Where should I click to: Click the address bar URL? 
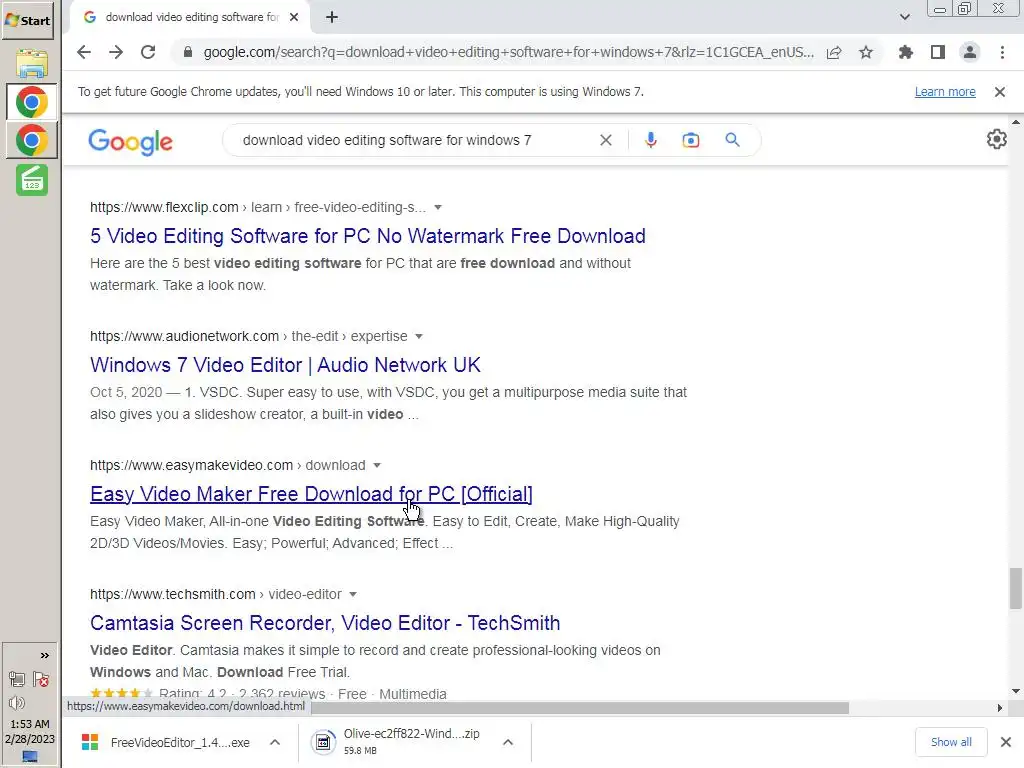(x=509, y=52)
